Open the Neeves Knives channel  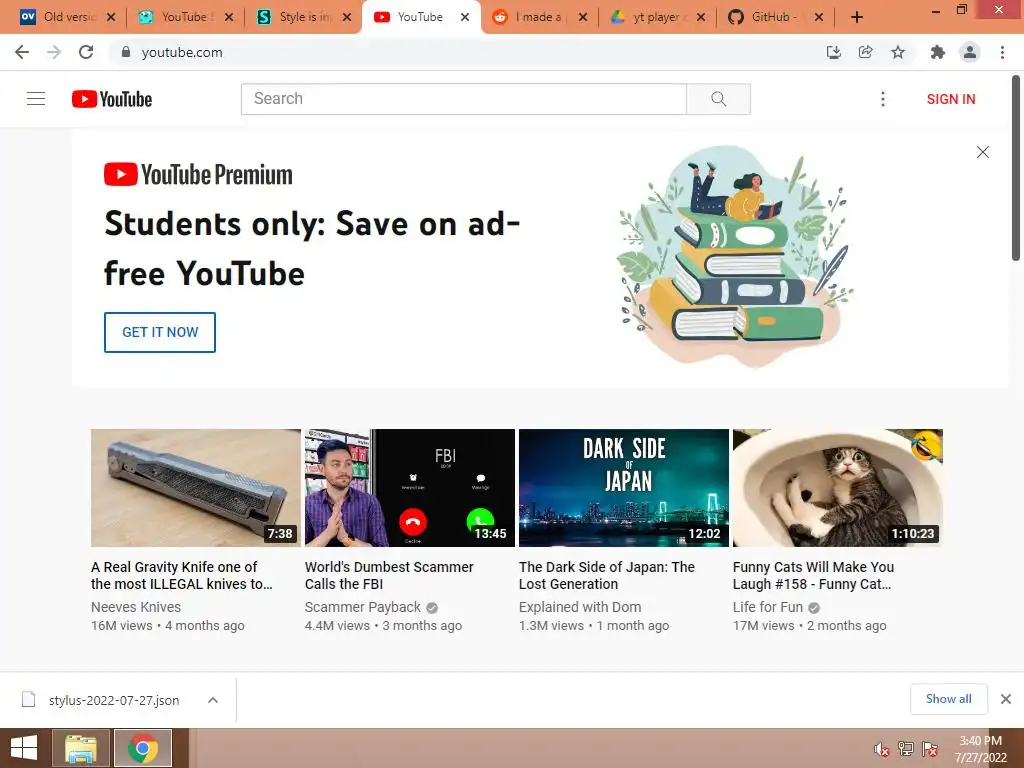pyautogui.click(x=136, y=607)
